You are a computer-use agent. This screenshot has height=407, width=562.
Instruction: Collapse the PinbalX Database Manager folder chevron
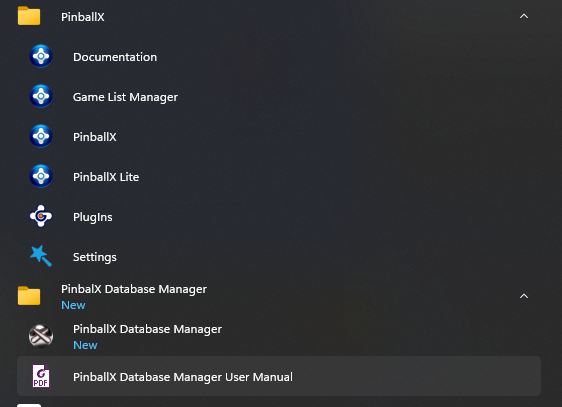(524, 296)
